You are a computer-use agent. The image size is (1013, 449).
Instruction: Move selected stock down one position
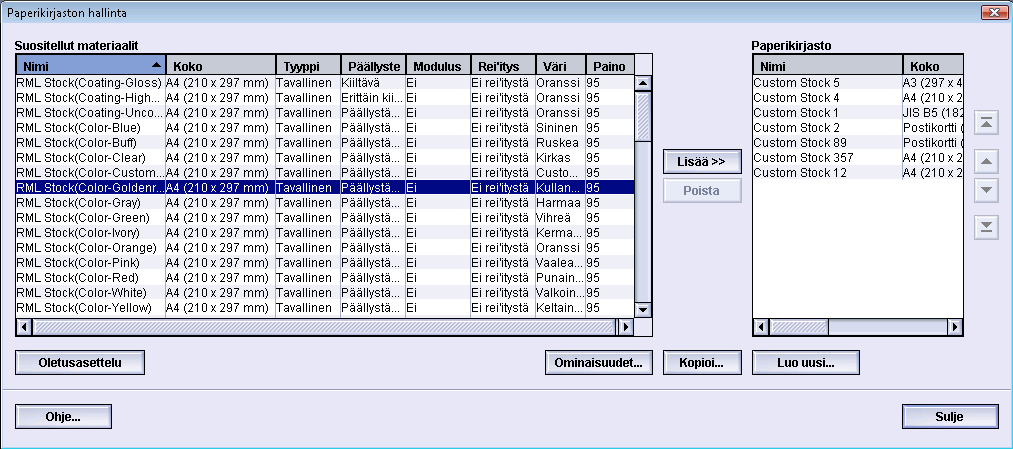click(986, 190)
